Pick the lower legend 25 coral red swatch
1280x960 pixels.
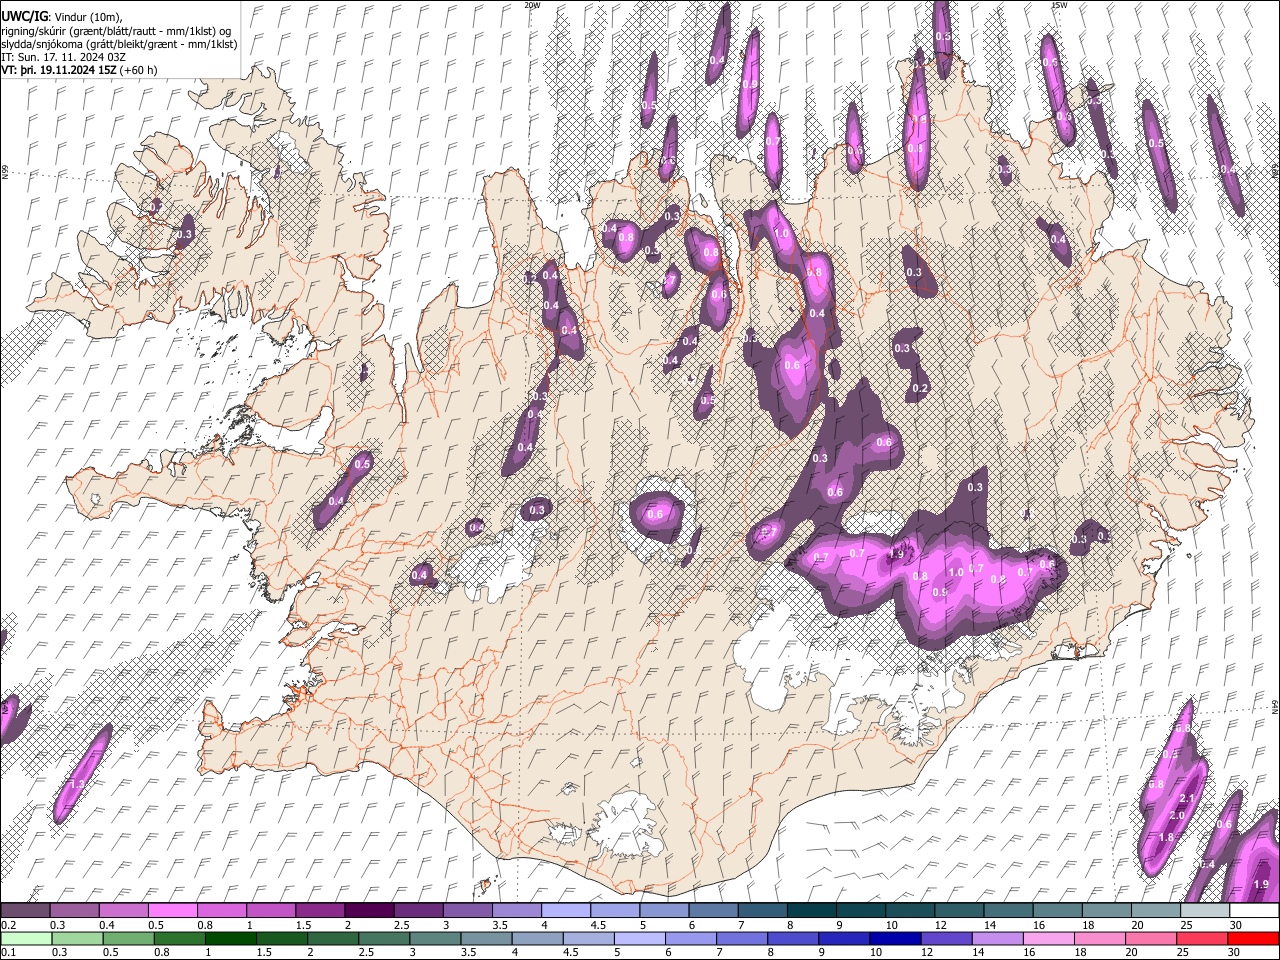click(x=1203, y=938)
